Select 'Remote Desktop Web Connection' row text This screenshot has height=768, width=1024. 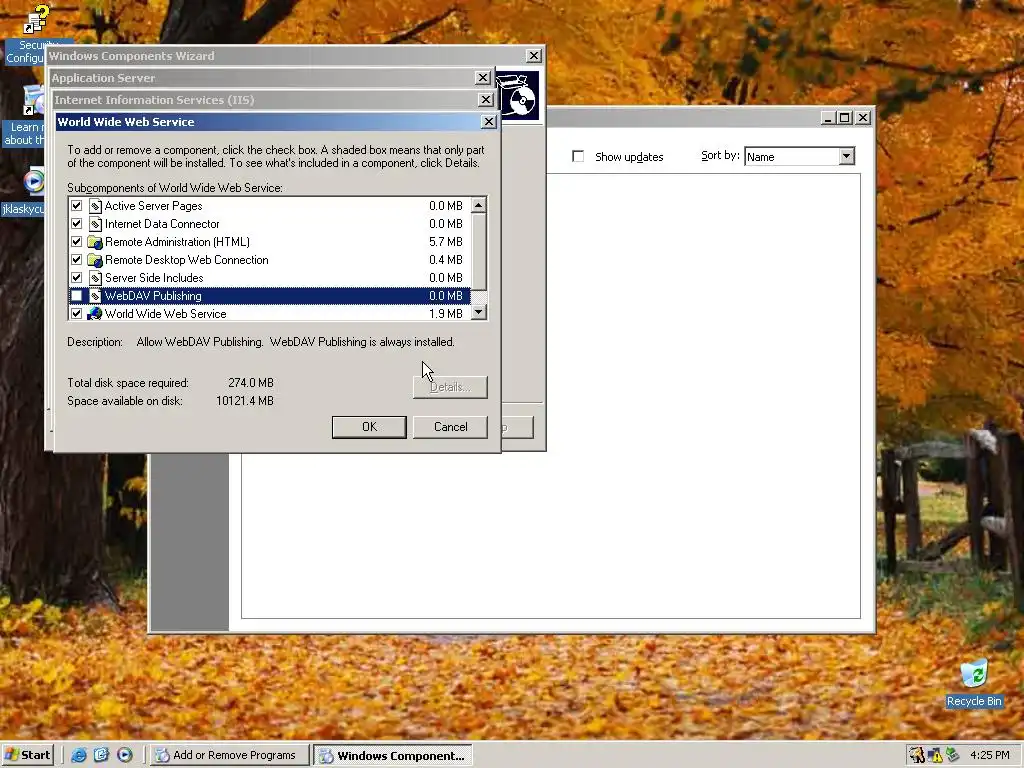coord(187,260)
